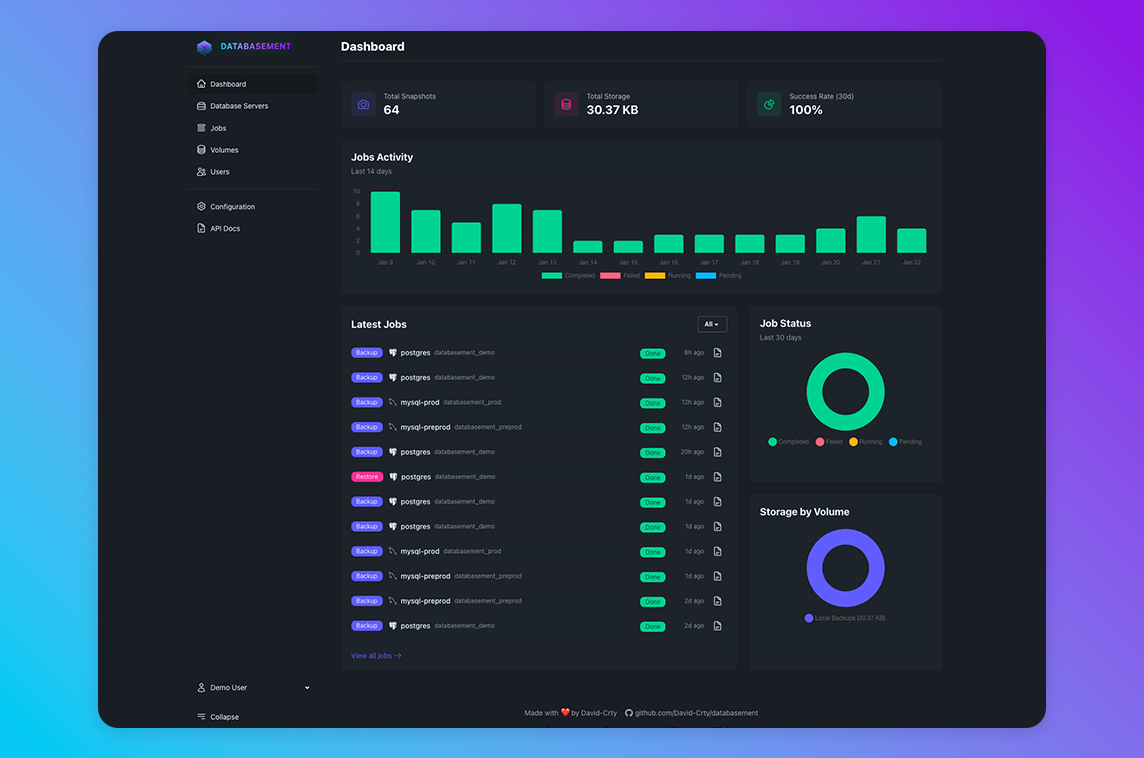Click the Collapse sidebar icon
The width and height of the screenshot is (1144, 758).
tap(202, 717)
